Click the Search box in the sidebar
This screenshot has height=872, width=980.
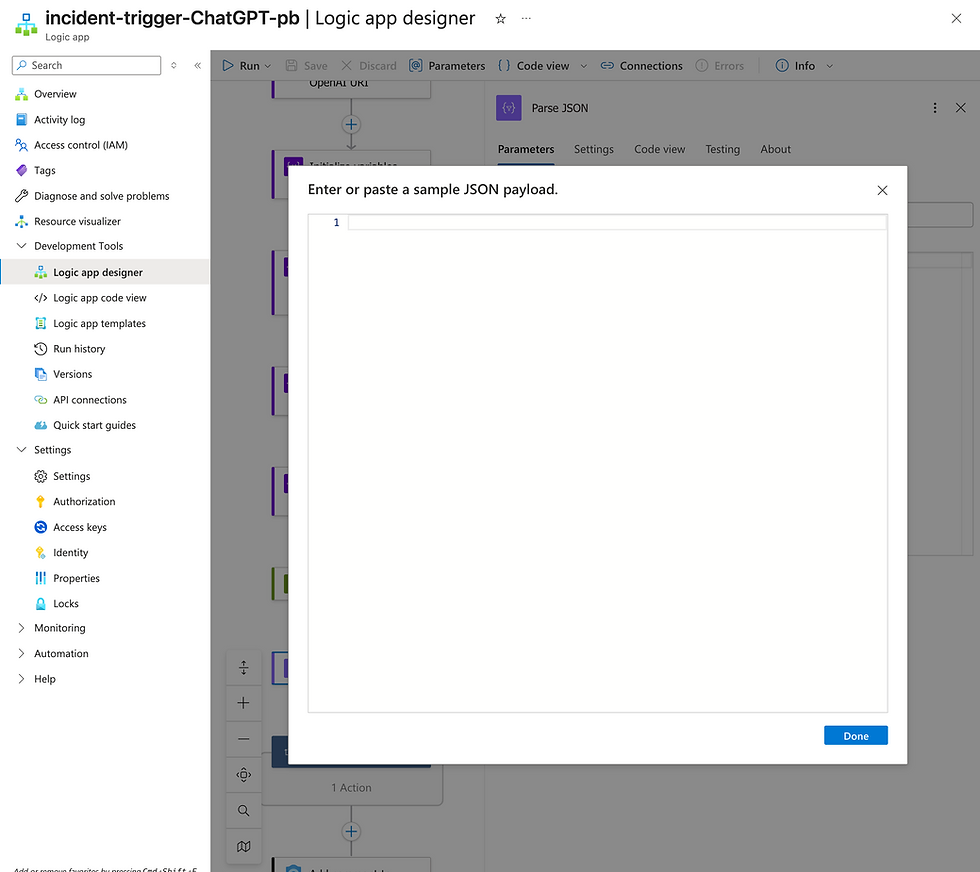[86, 65]
